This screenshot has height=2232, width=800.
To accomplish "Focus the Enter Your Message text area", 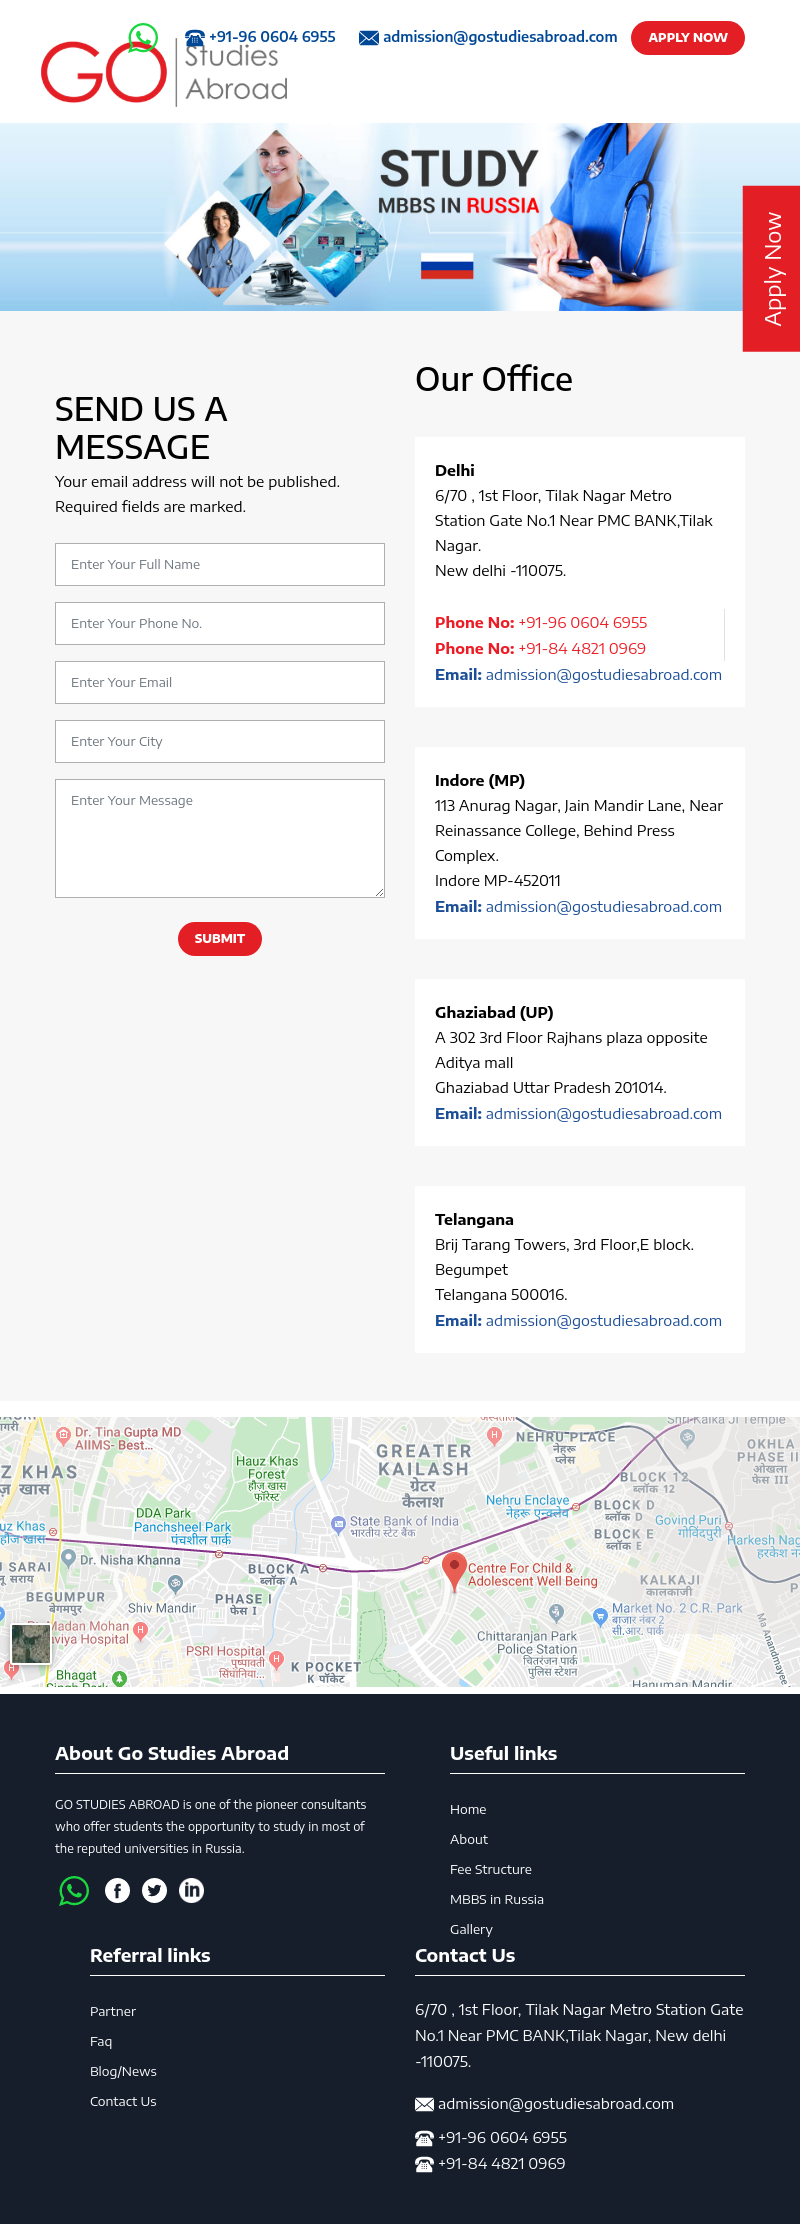I will 220,839.
